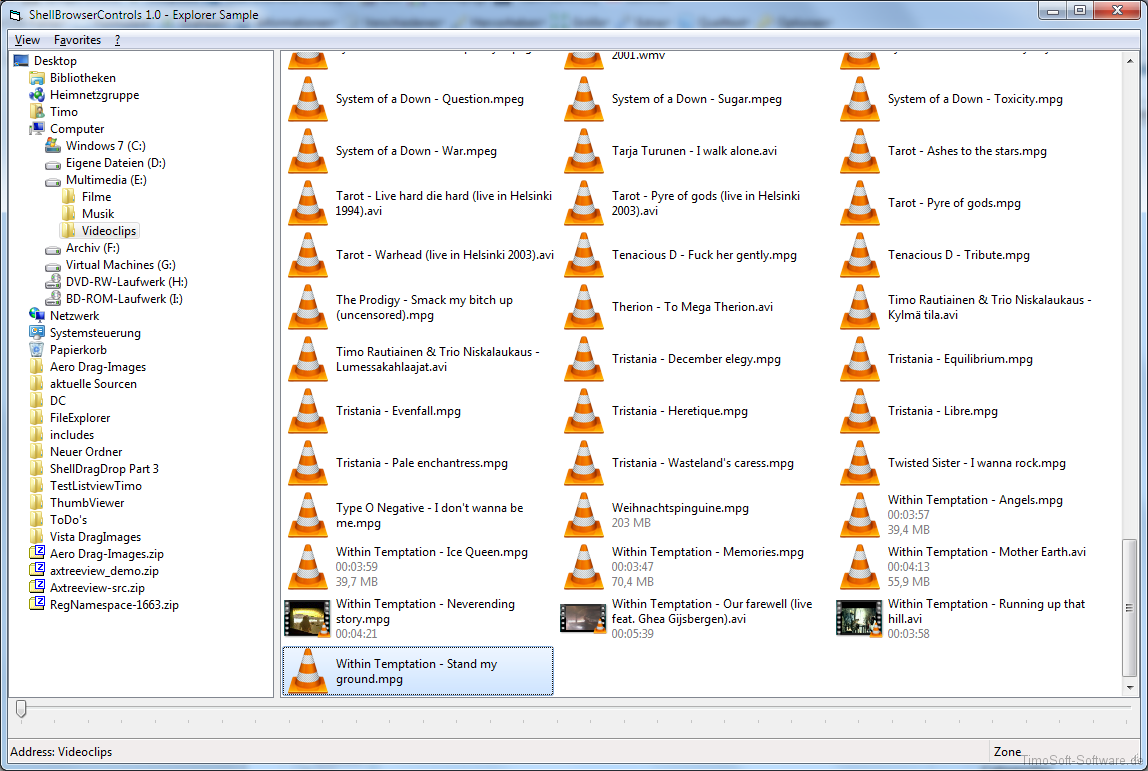Image resolution: width=1148 pixels, height=771 pixels.
Task: Select the Vista DragImages folder
Action: [95, 537]
